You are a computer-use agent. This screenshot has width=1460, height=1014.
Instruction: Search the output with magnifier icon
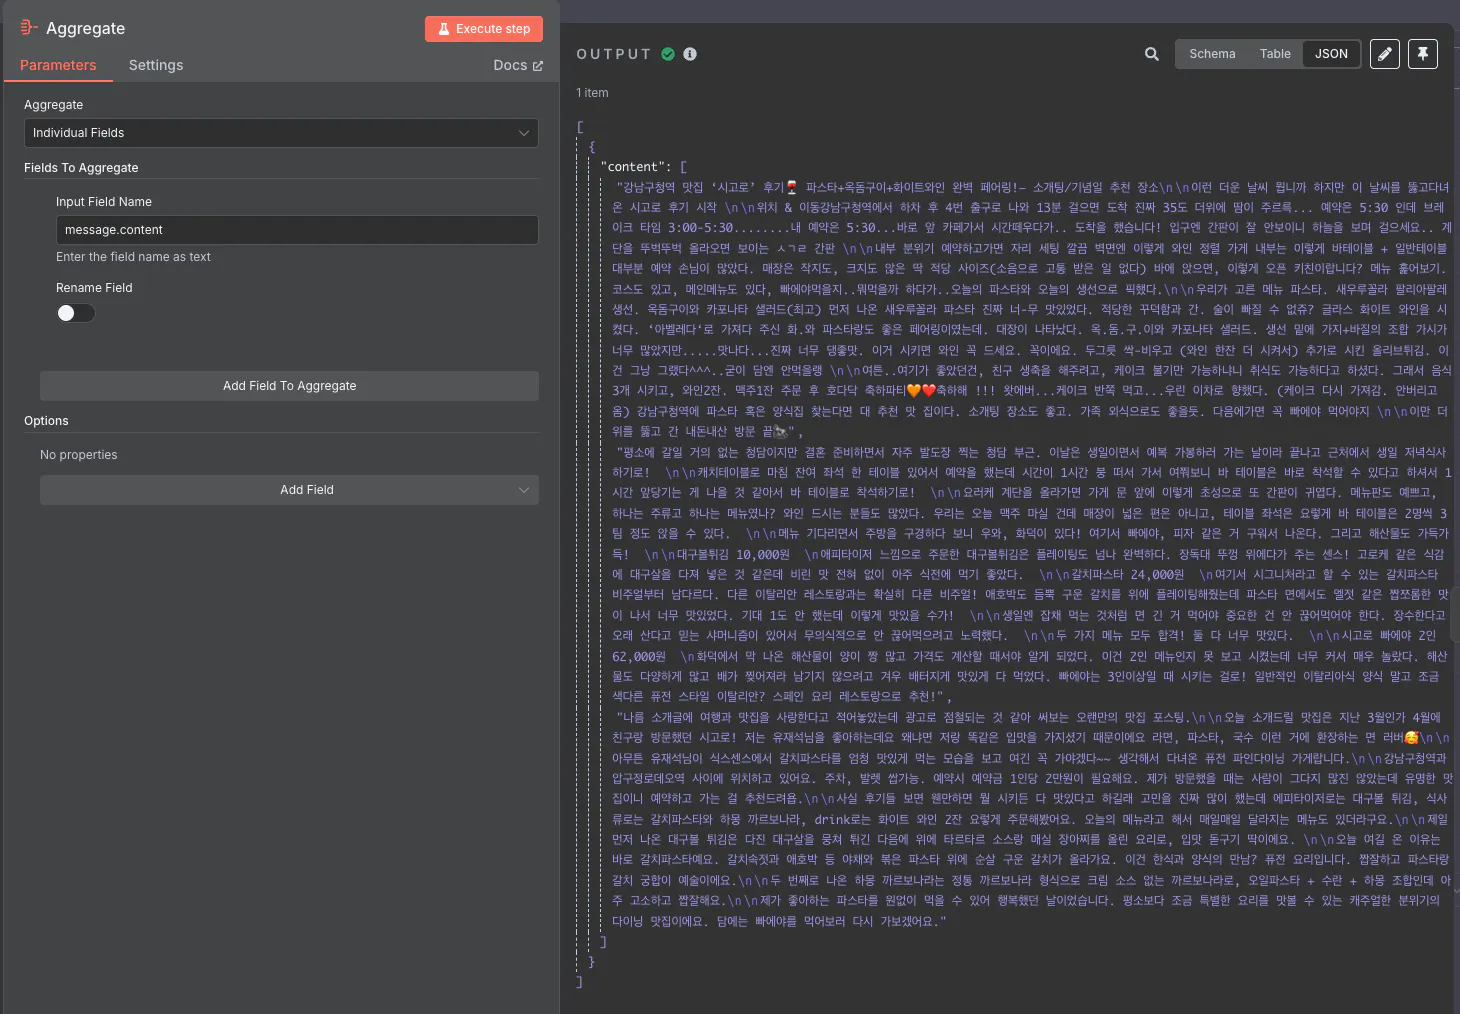pyautogui.click(x=1152, y=54)
